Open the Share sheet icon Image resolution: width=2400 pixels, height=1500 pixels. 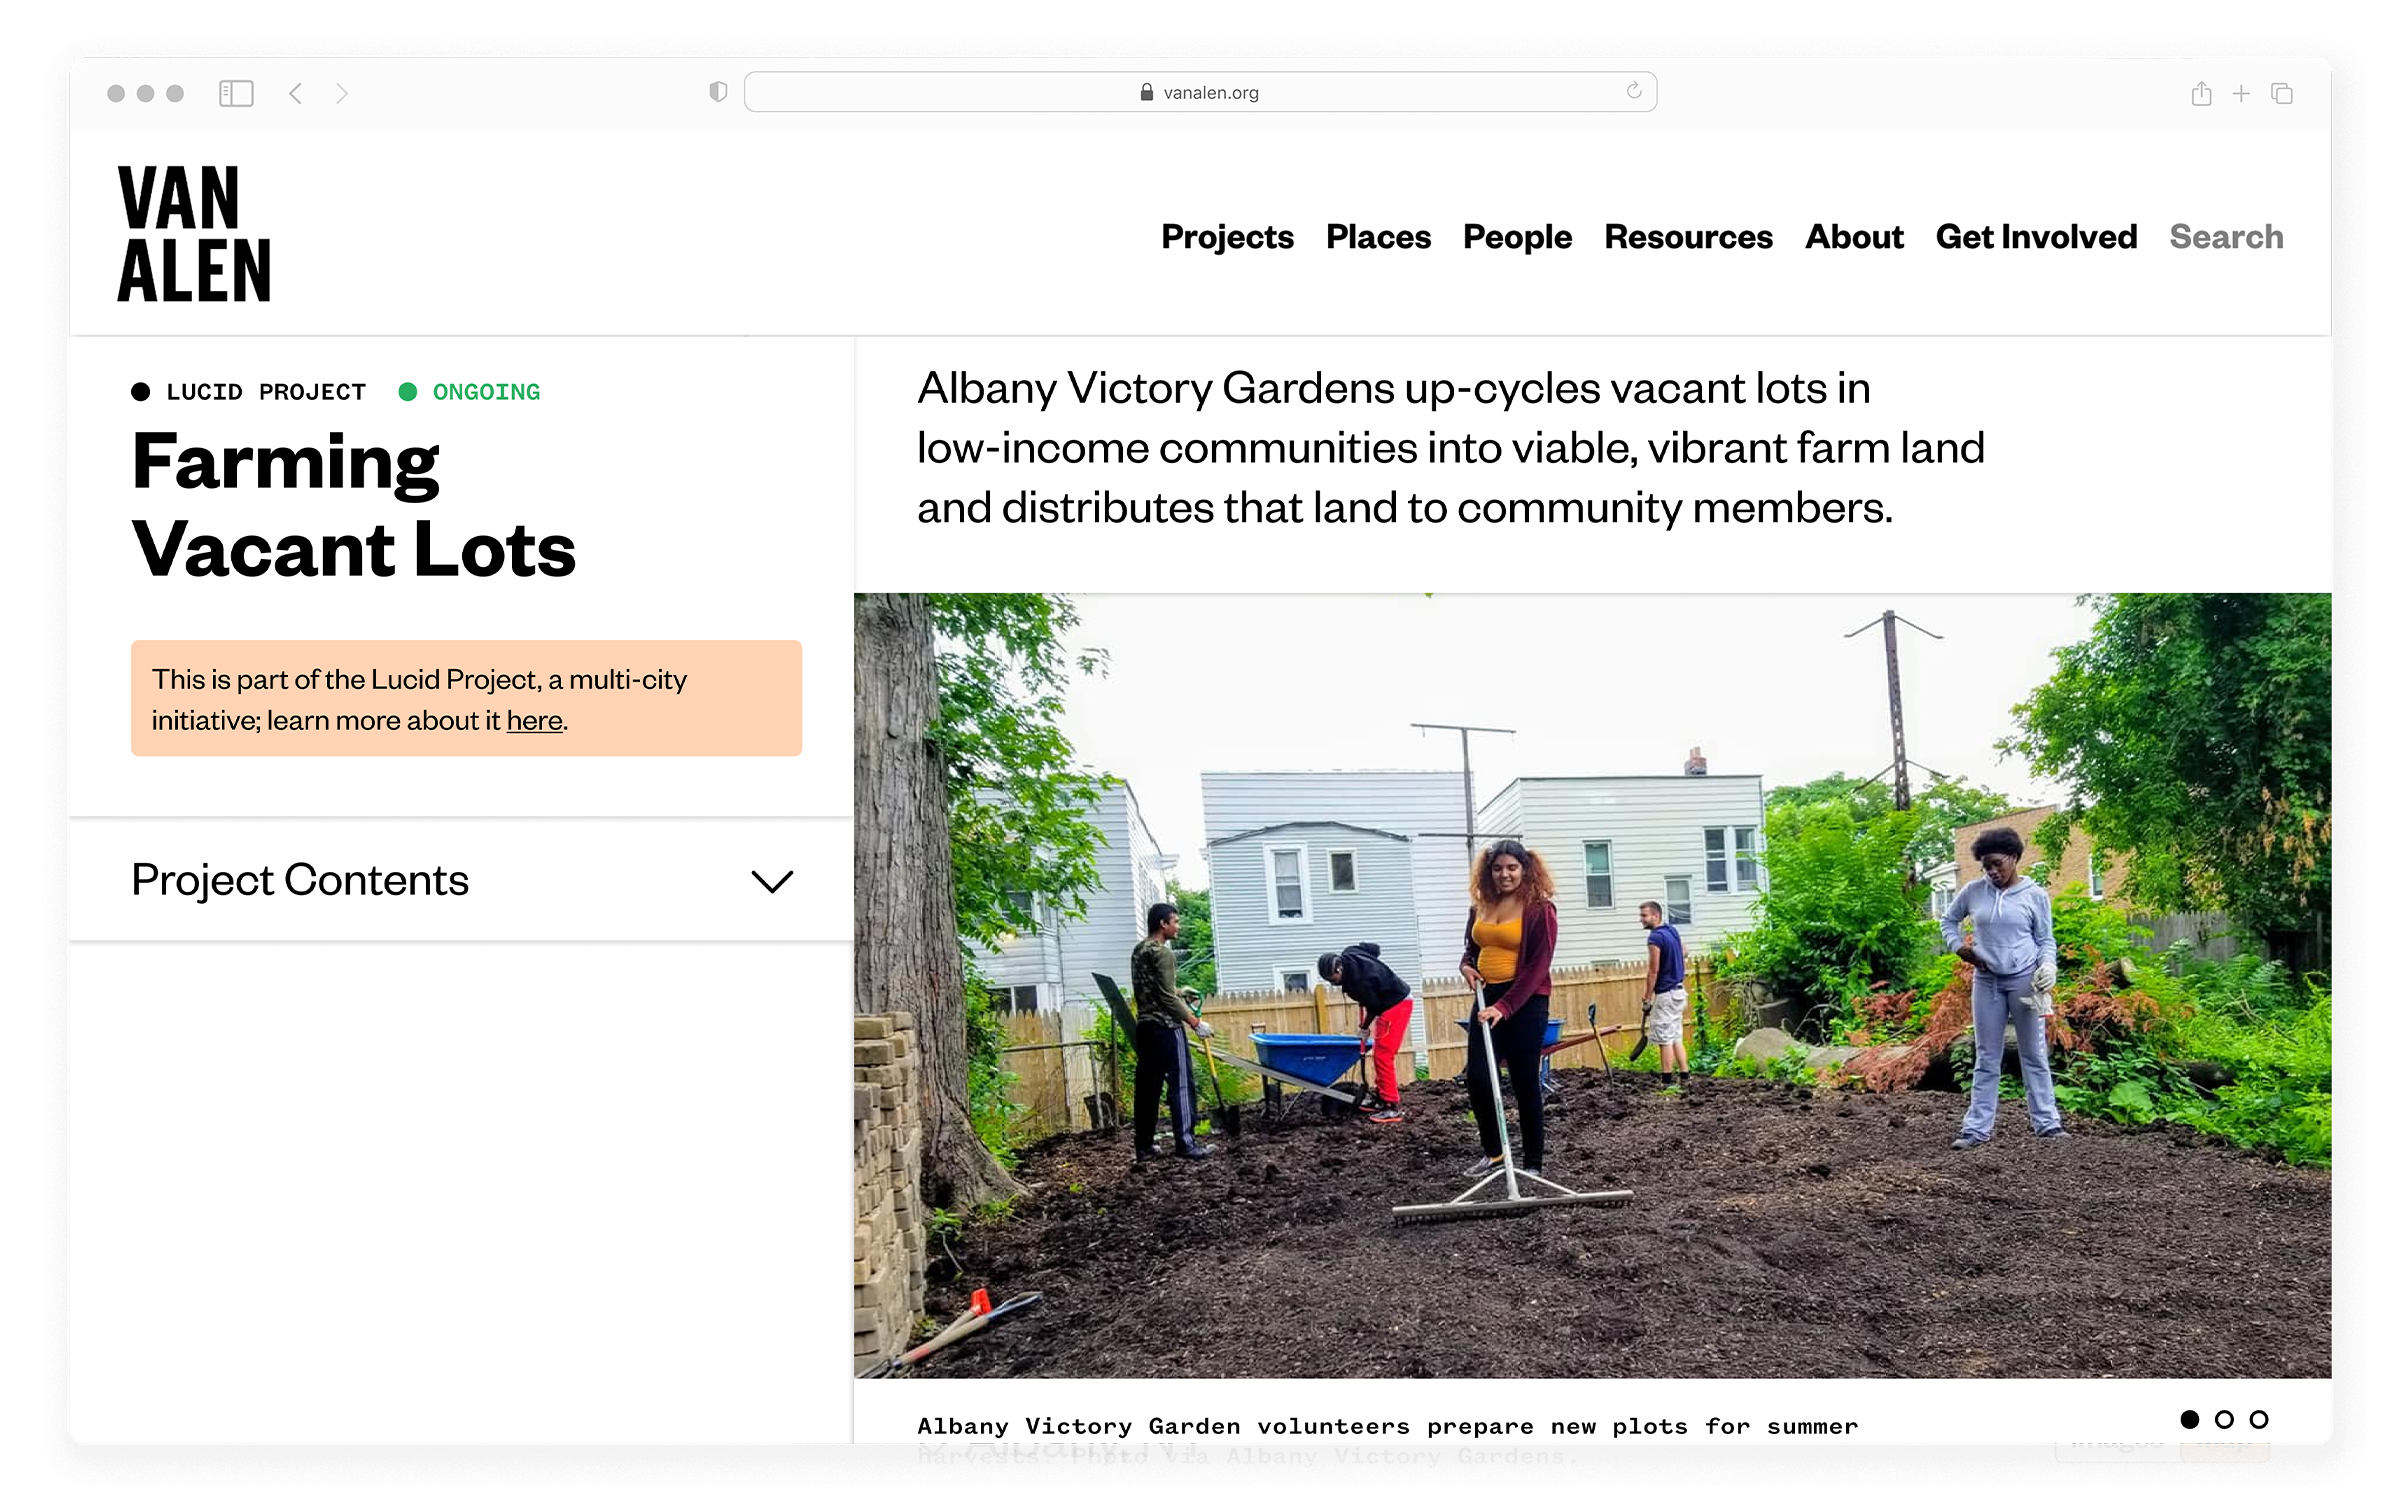(x=2201, y=93)
